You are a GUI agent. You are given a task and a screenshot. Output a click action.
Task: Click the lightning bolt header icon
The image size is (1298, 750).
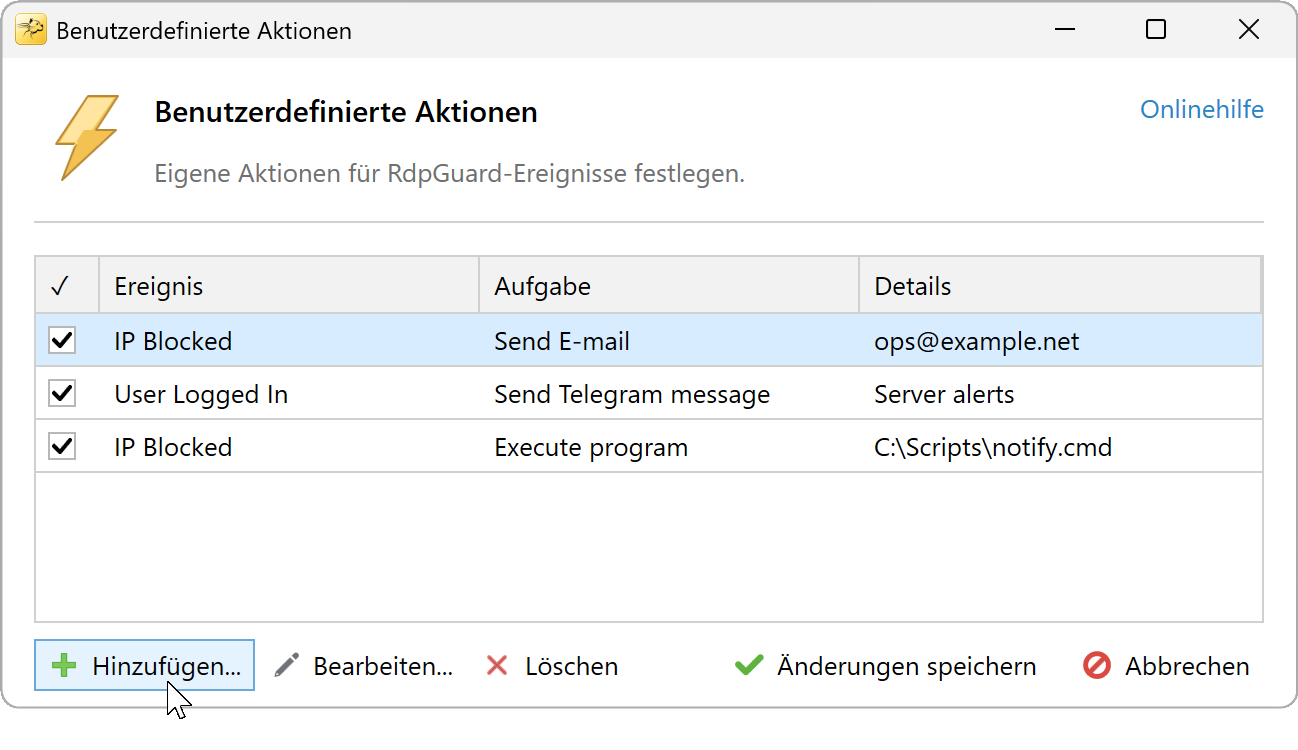tap(87, 138)
